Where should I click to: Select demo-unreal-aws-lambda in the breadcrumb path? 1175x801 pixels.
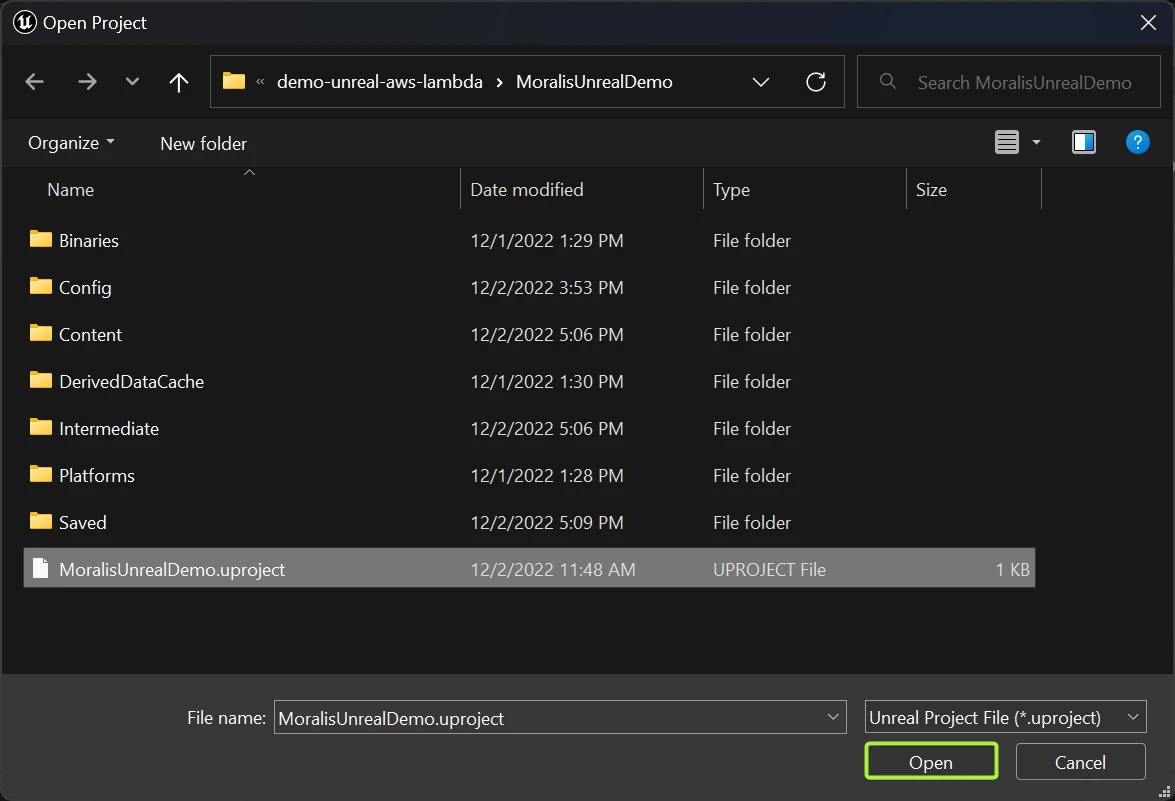click(379, 82)
